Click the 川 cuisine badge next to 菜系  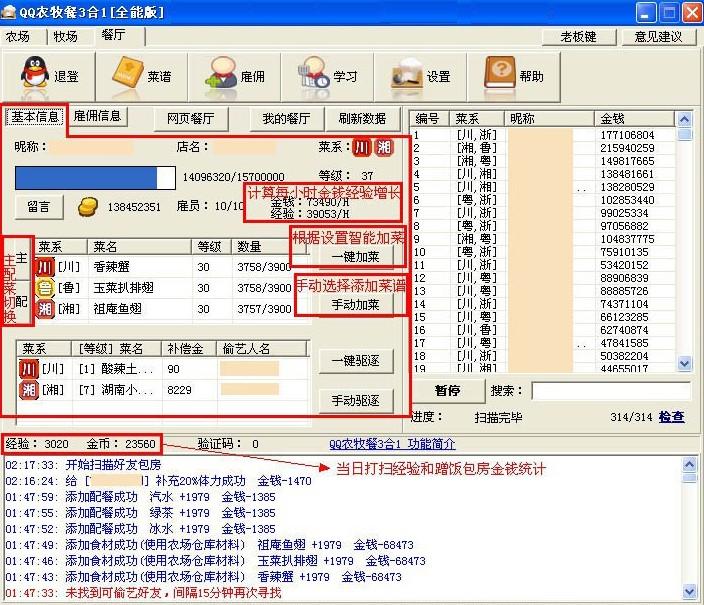[x=361, y=147]
